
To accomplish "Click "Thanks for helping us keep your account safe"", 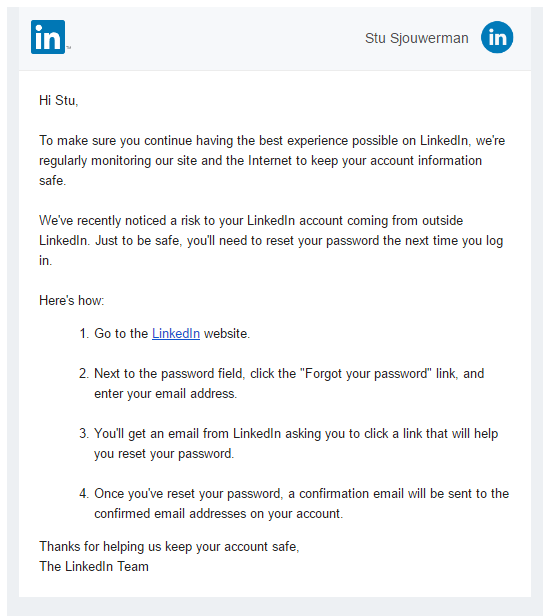I will 169,547.
